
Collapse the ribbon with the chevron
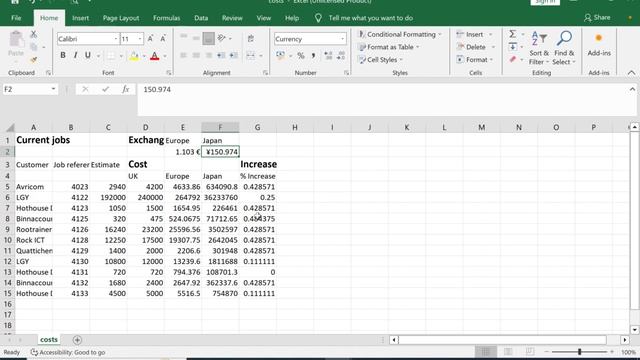[631, 73]
